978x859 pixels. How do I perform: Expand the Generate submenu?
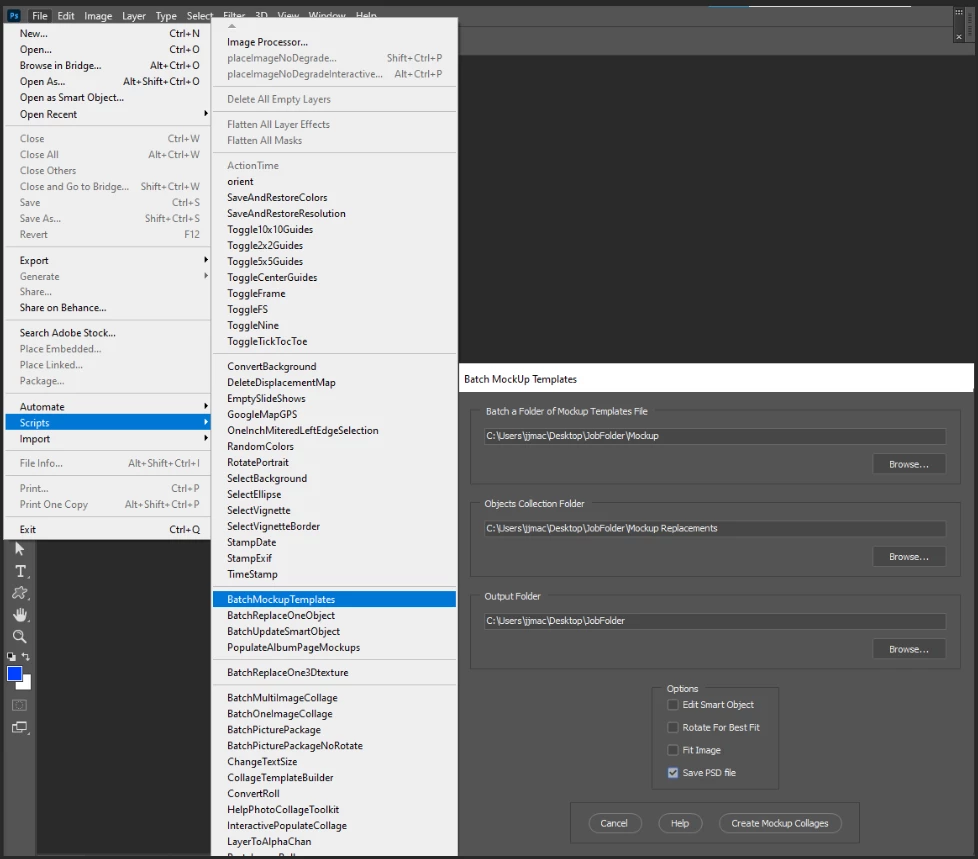pyautogui.click(x=107, y=276)
